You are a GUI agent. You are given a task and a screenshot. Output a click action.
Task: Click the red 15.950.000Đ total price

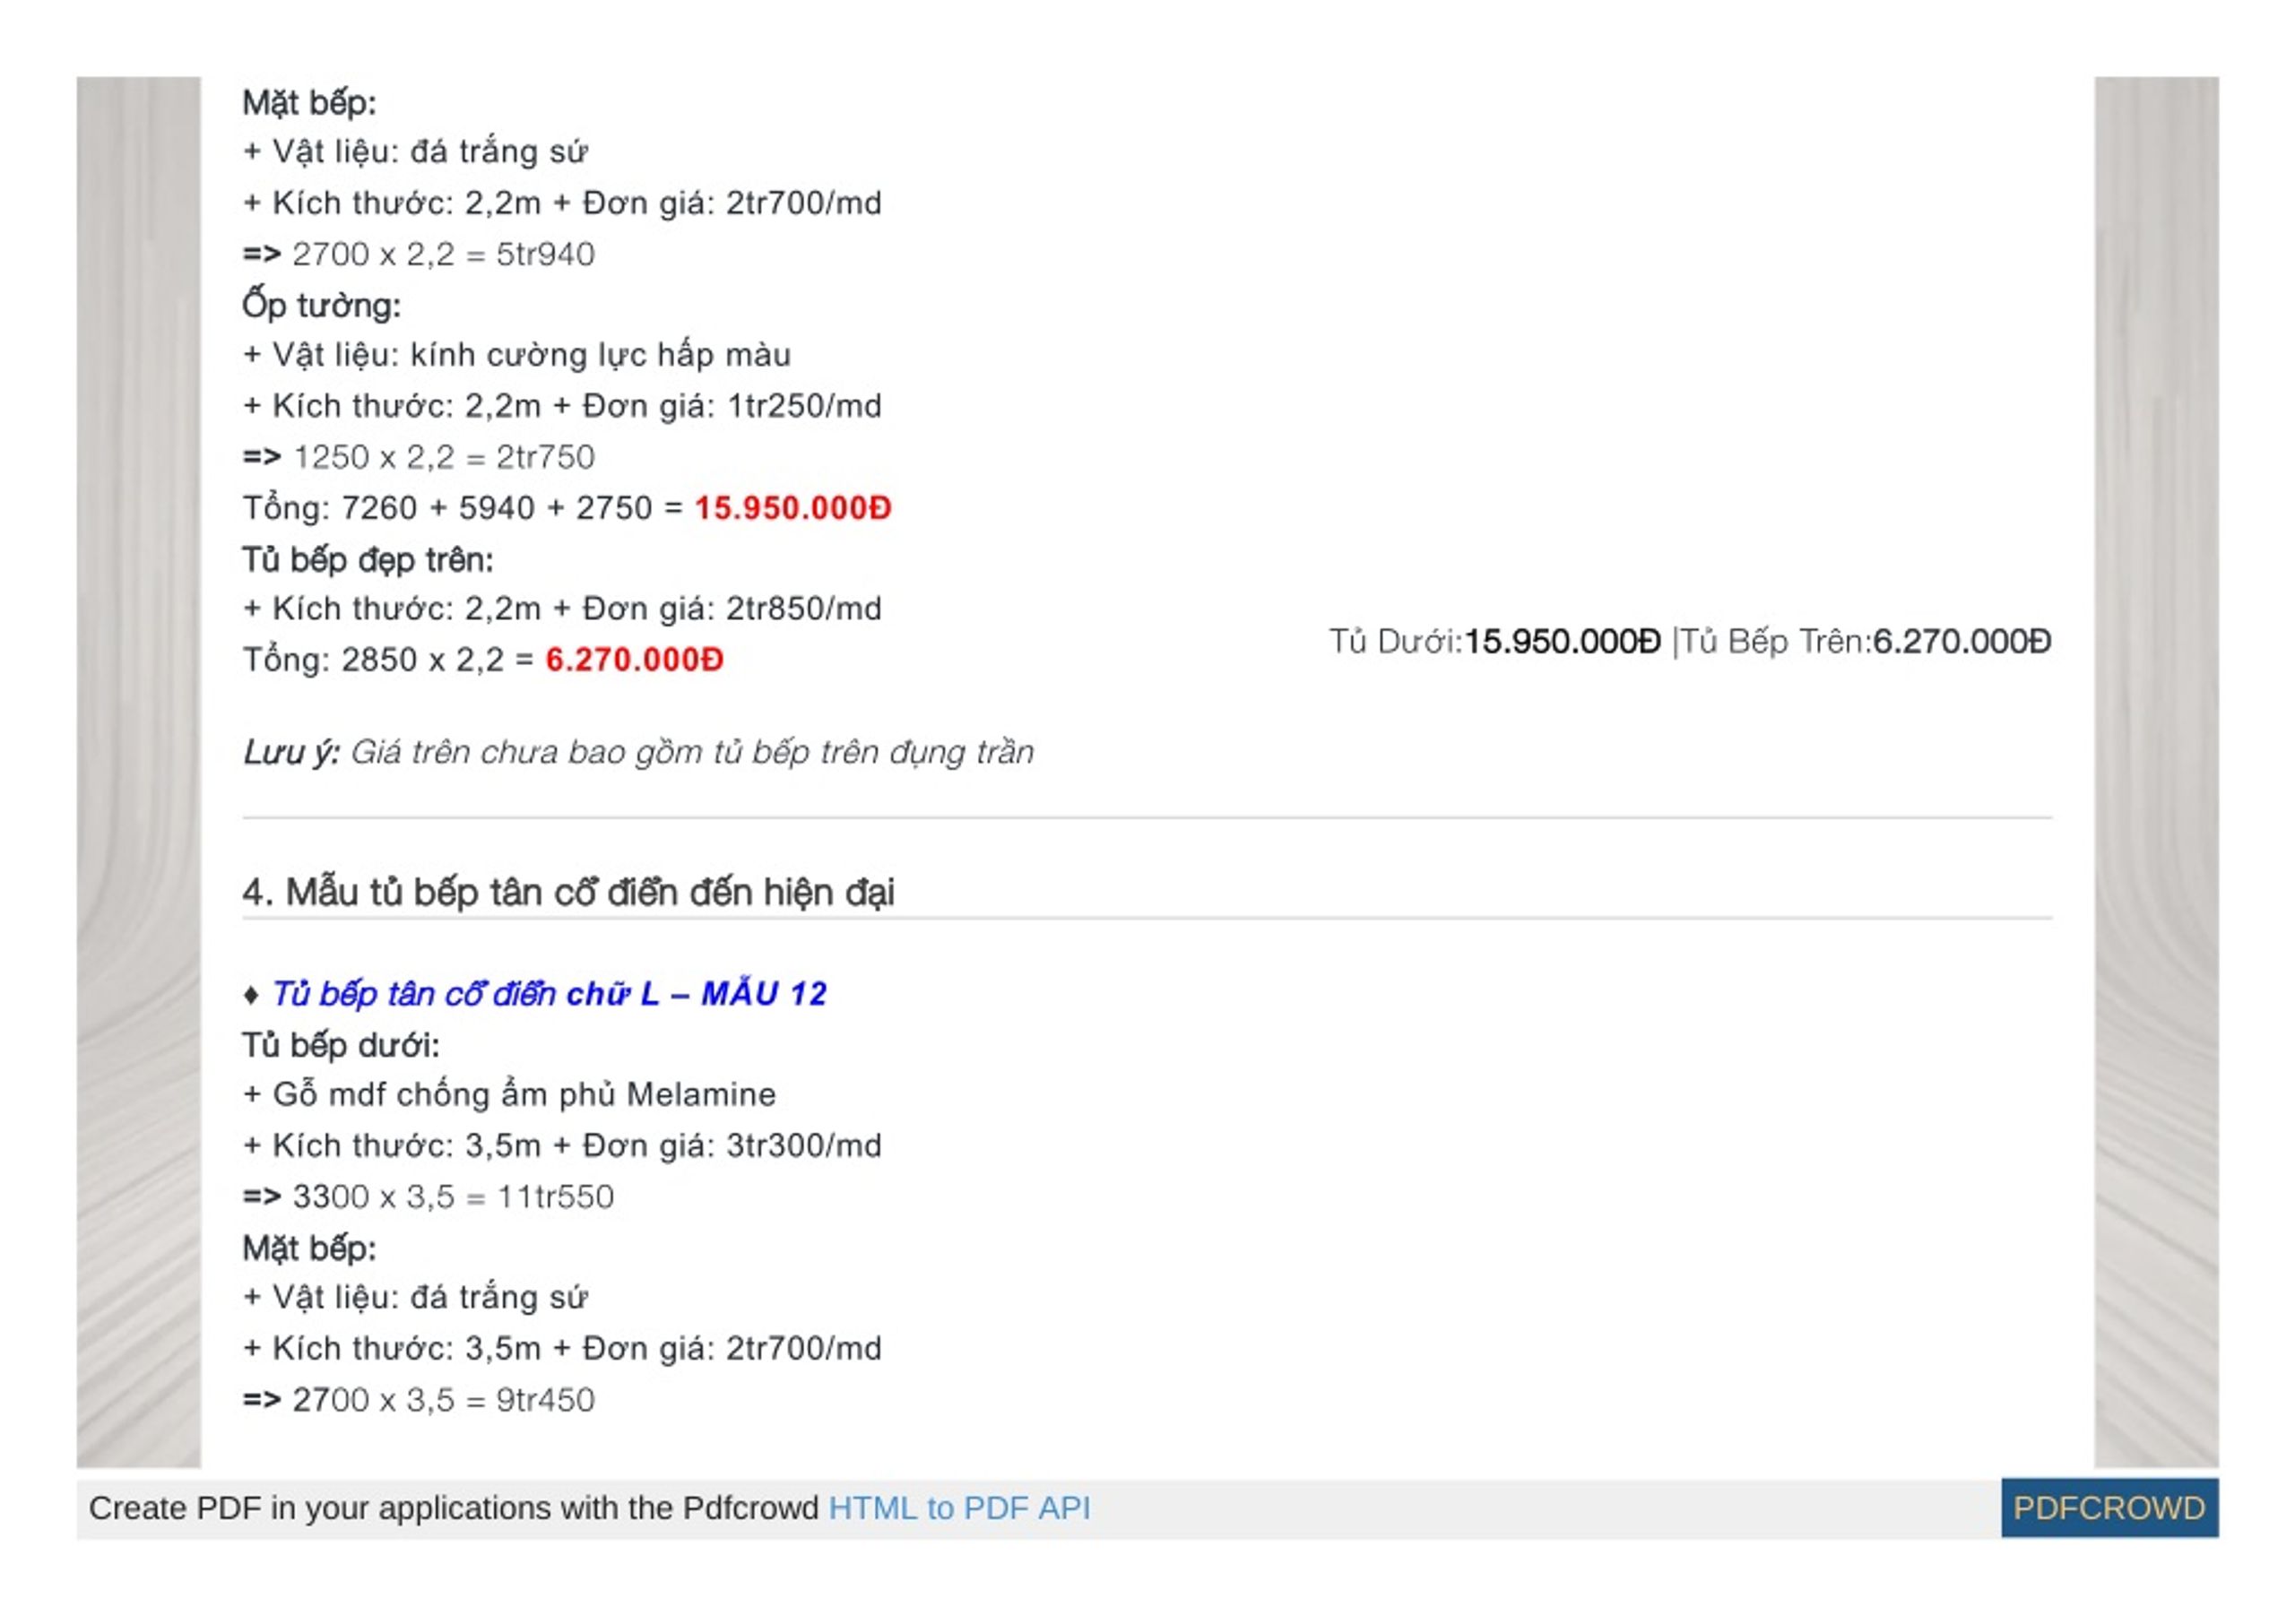coord(792,508)
